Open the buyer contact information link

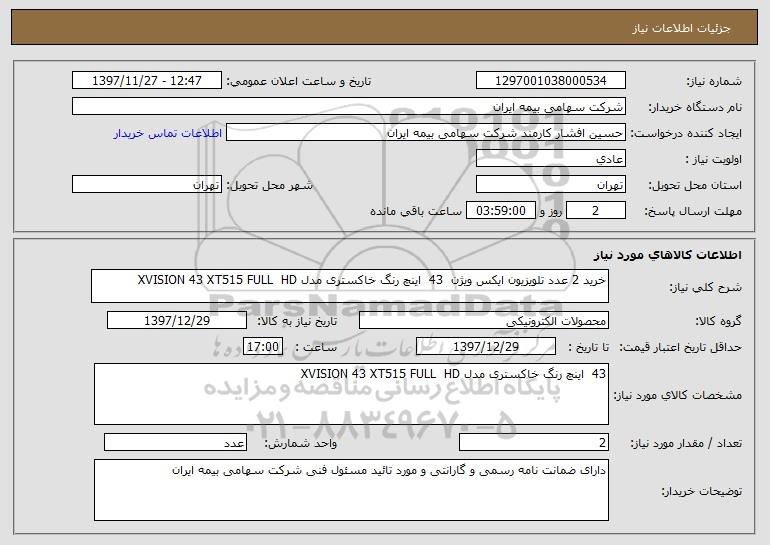(168, 133)
